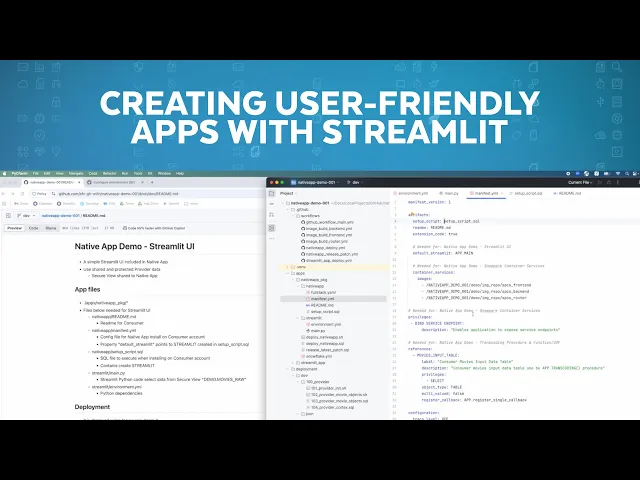Viewport: 640px width, 480px height.
Task: Switch to the main.py editor tab
Action: point(449,193)
